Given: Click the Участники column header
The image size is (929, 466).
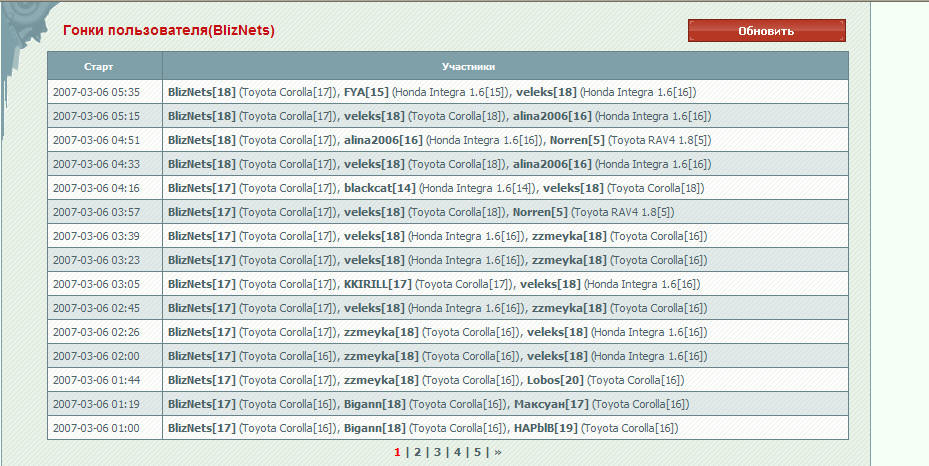Looking at the screenshot, I should [x=469, y=67].
